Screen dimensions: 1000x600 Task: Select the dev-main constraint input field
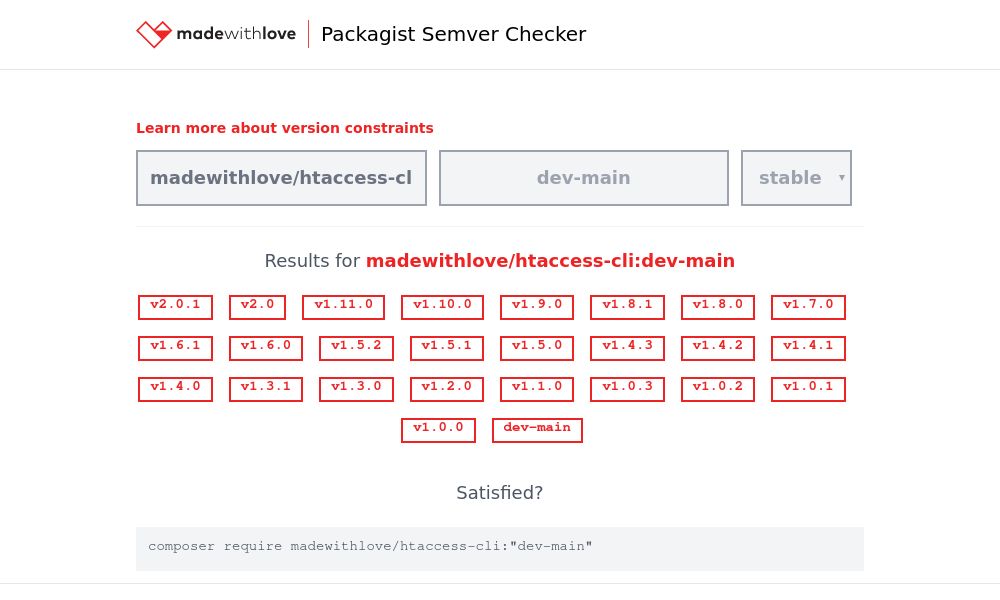(583, 177)
